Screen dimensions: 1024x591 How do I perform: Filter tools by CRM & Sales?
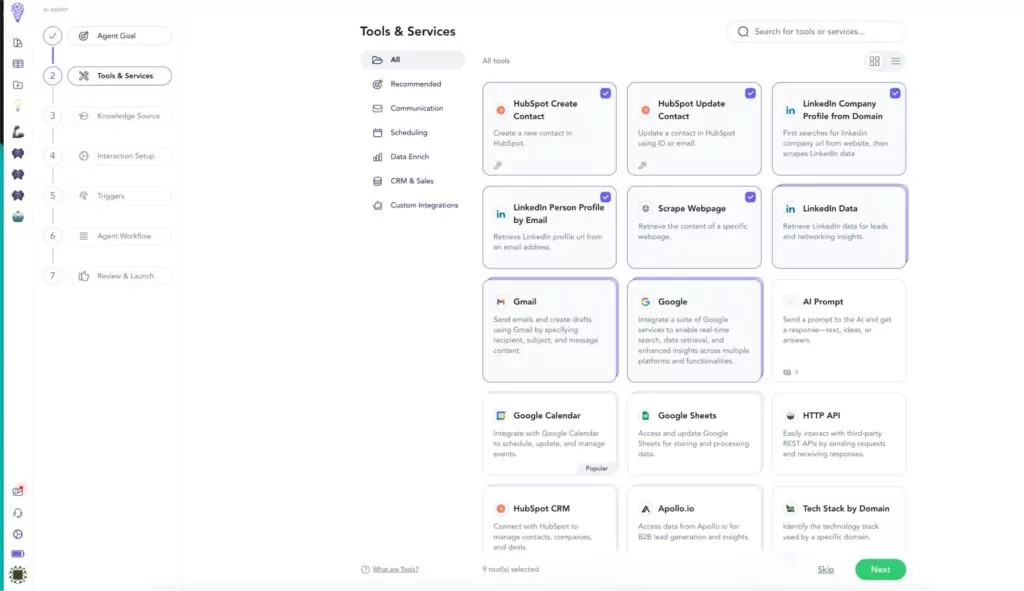[413, 181]
